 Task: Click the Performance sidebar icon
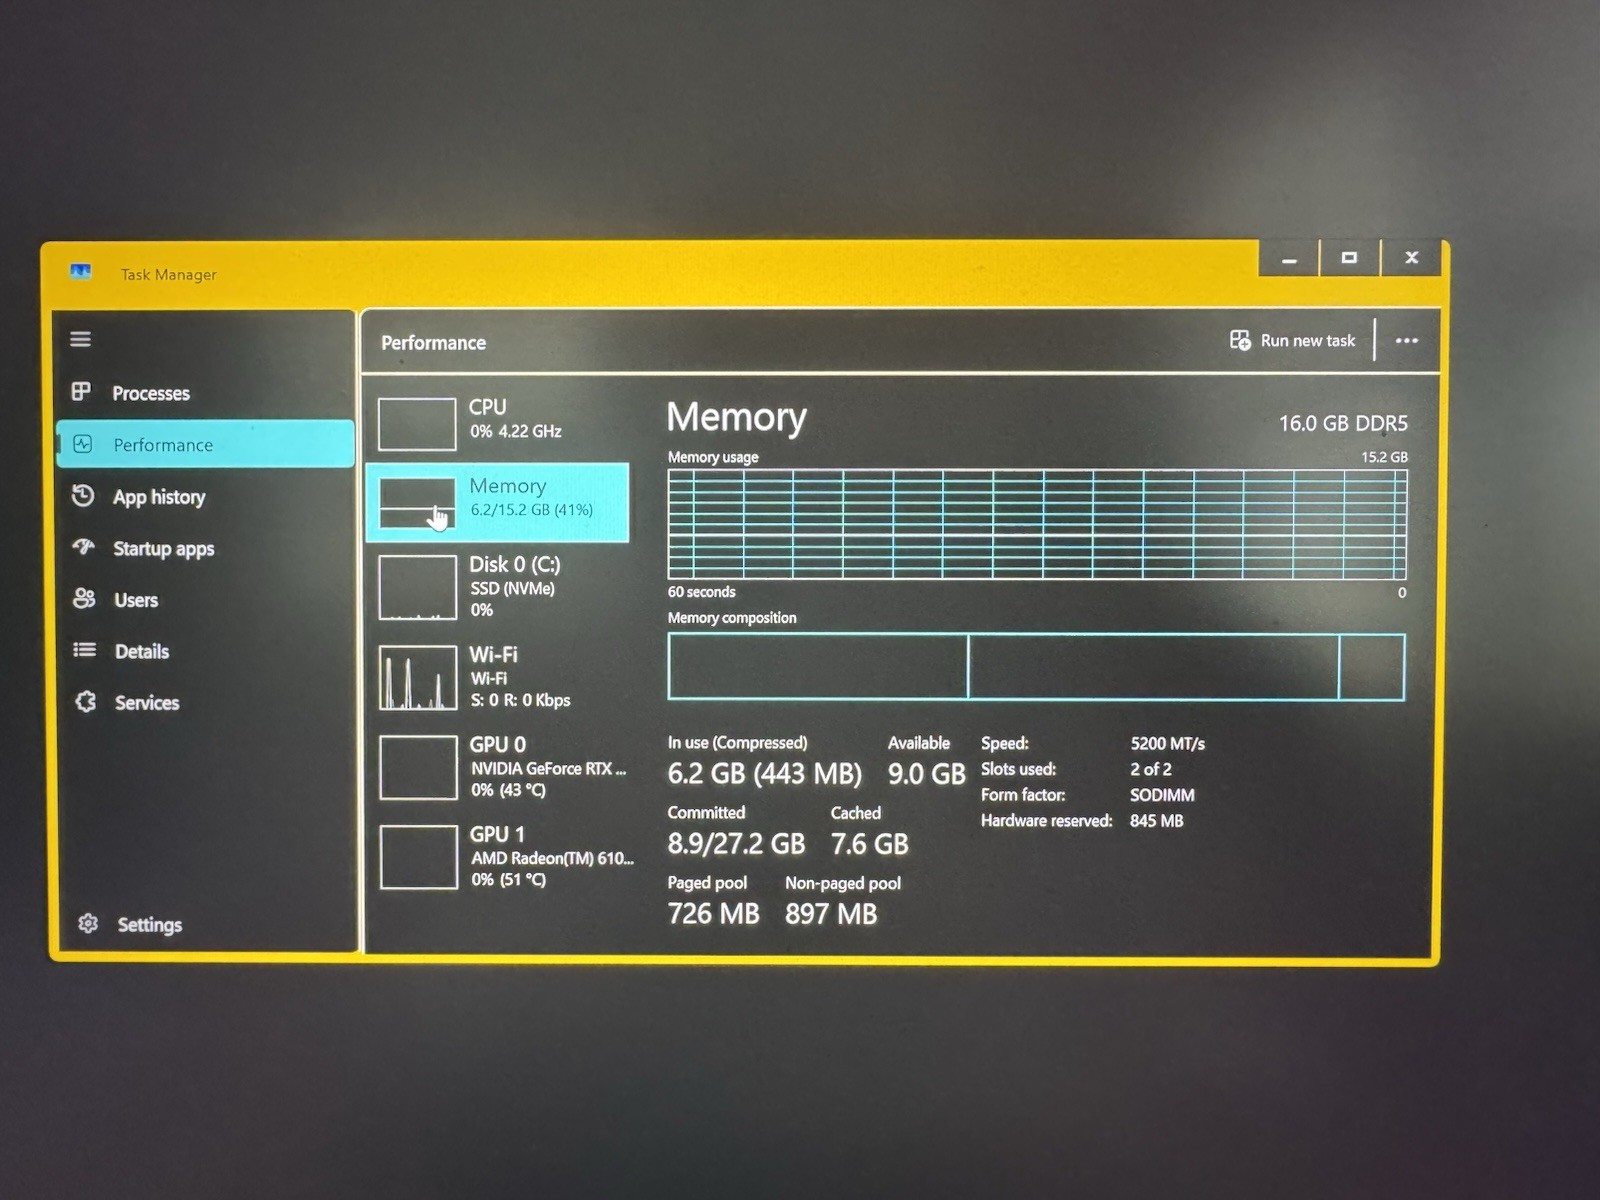(x=83, y=444)
